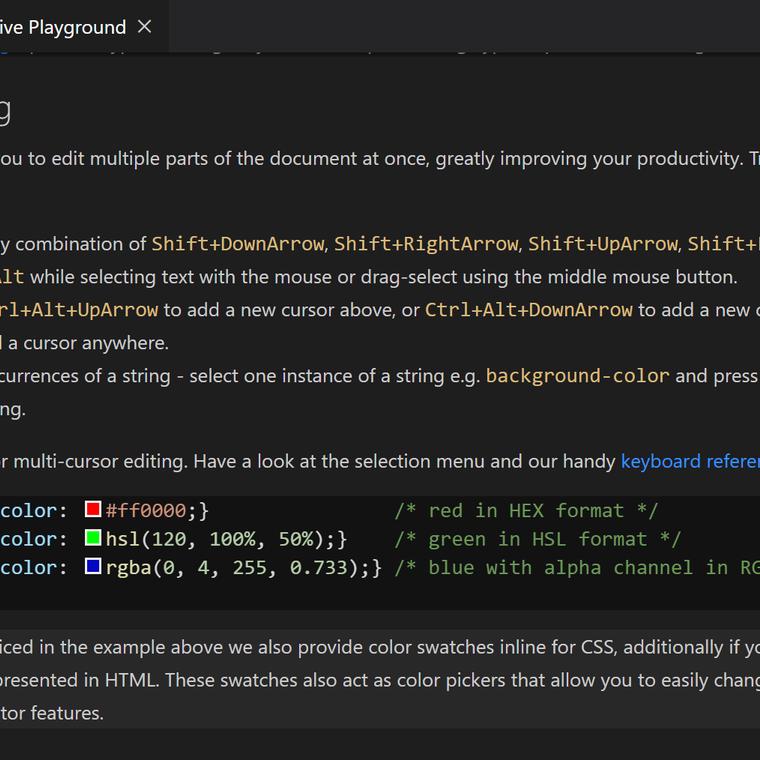Open the red #ff0000 color swatch

point(93,511)
